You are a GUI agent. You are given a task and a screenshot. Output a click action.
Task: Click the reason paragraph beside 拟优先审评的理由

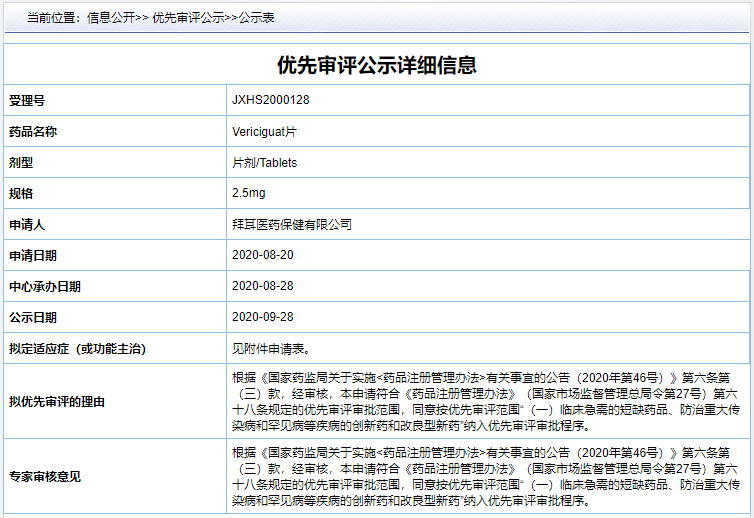tap(486, 402)
